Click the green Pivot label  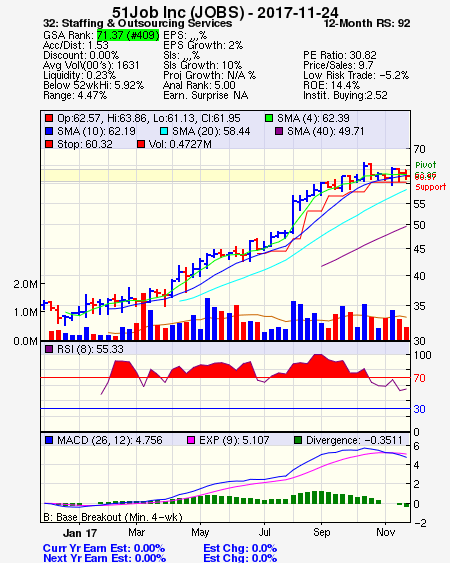click(x=426, y=165)
